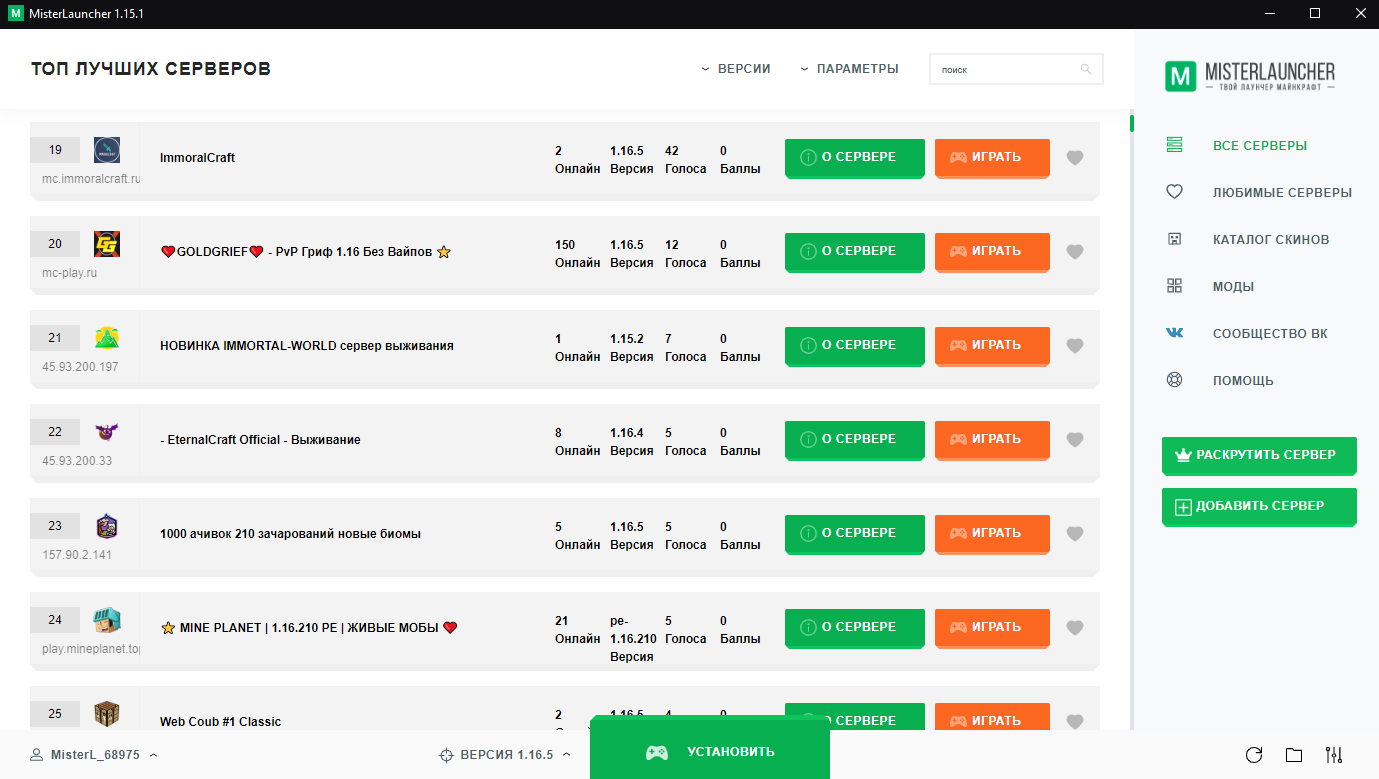Open ВСЕ СЕРВЕРЫ section
1379x779 pixels.
1259,145
